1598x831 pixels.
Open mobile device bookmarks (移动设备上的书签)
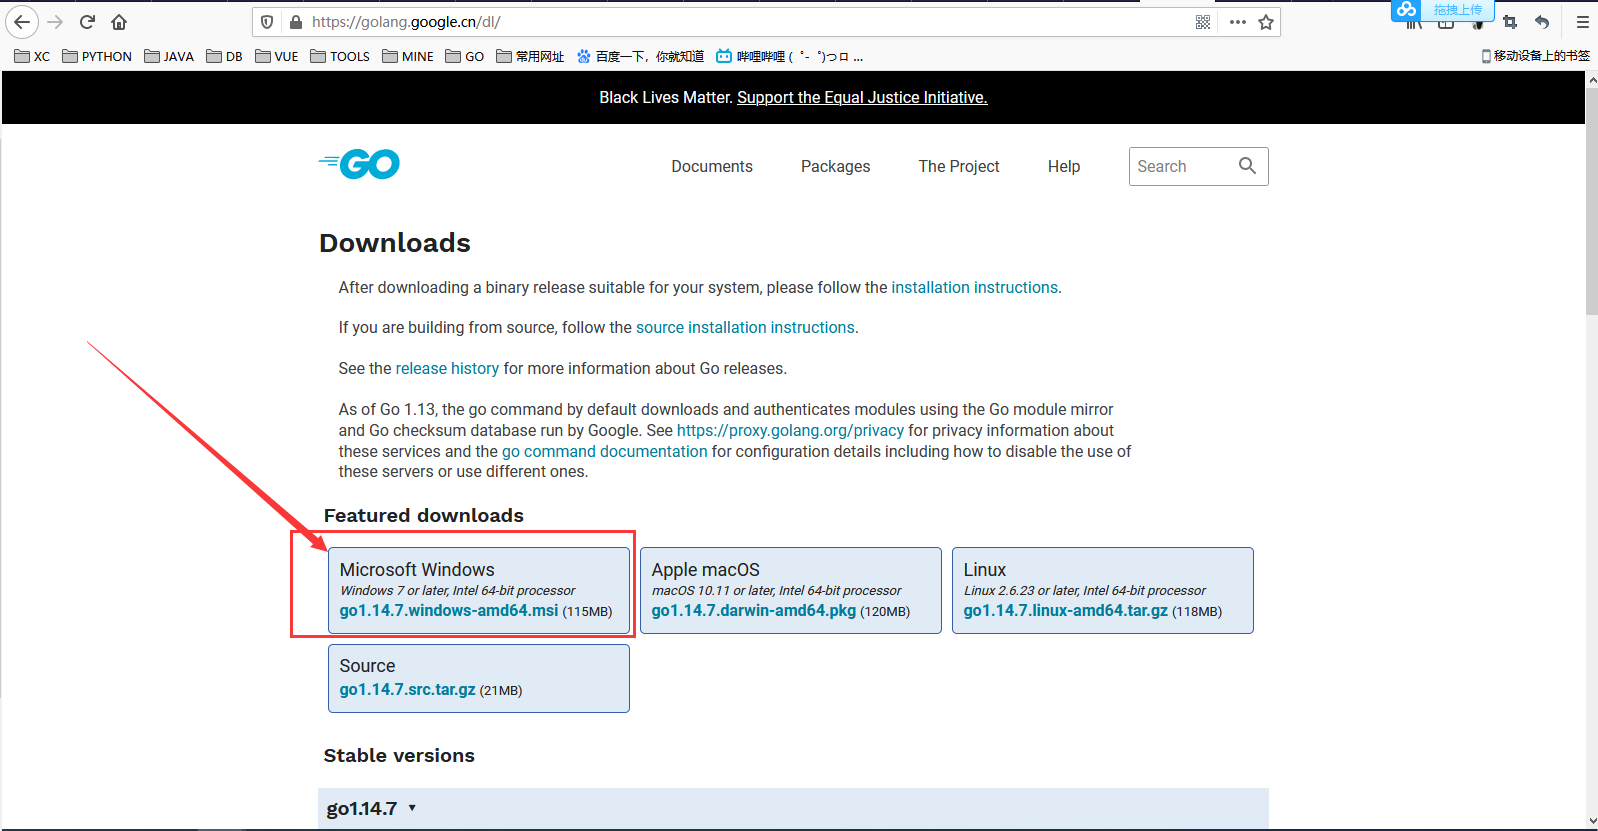1536,56
